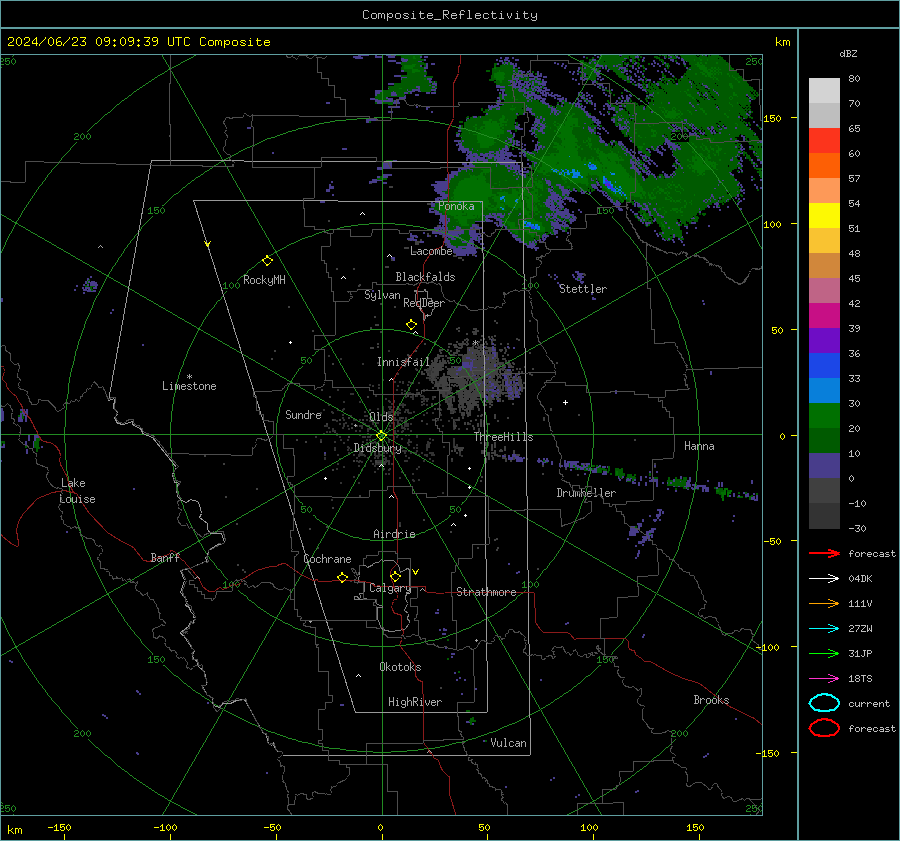Screen dimensions: 900x841
Task: Click the magenta 18TS arrow legend icon
Action: click(x=824, y=679)
